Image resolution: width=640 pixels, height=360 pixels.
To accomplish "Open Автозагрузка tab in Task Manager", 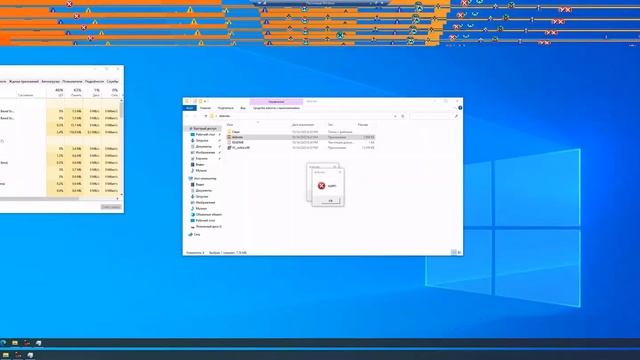I will [x=51, y=82].
